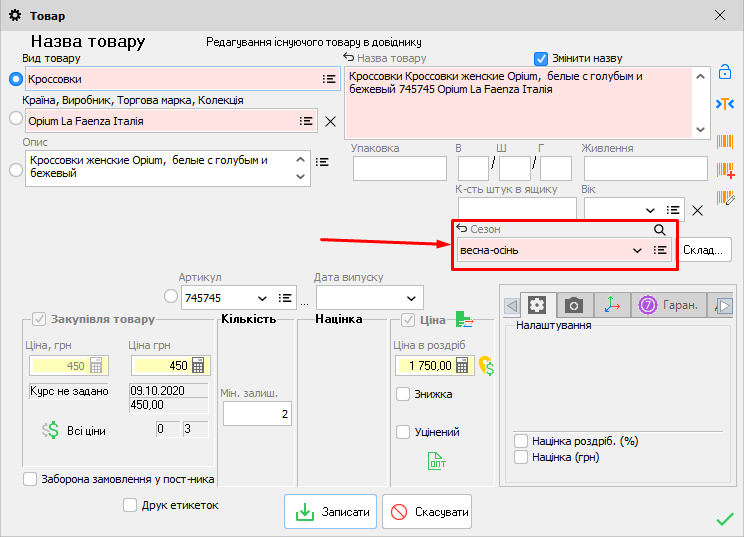Open the green ОПТ wholesale price icon
The width and height of the screenshot is (744, 537).
tap(437, 460)
